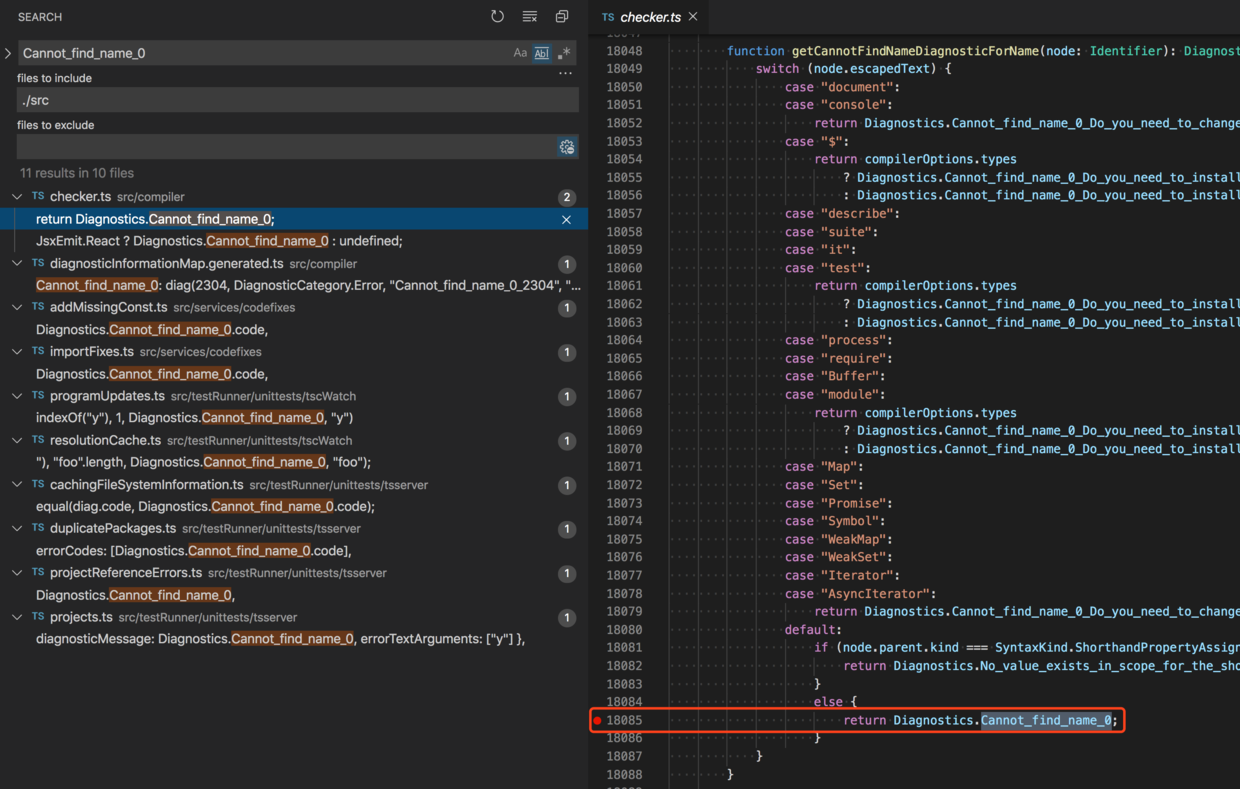This screenshot has width=1240, height=789.
Task: Toggle Match Whole Word option
Action: [541, 53]
